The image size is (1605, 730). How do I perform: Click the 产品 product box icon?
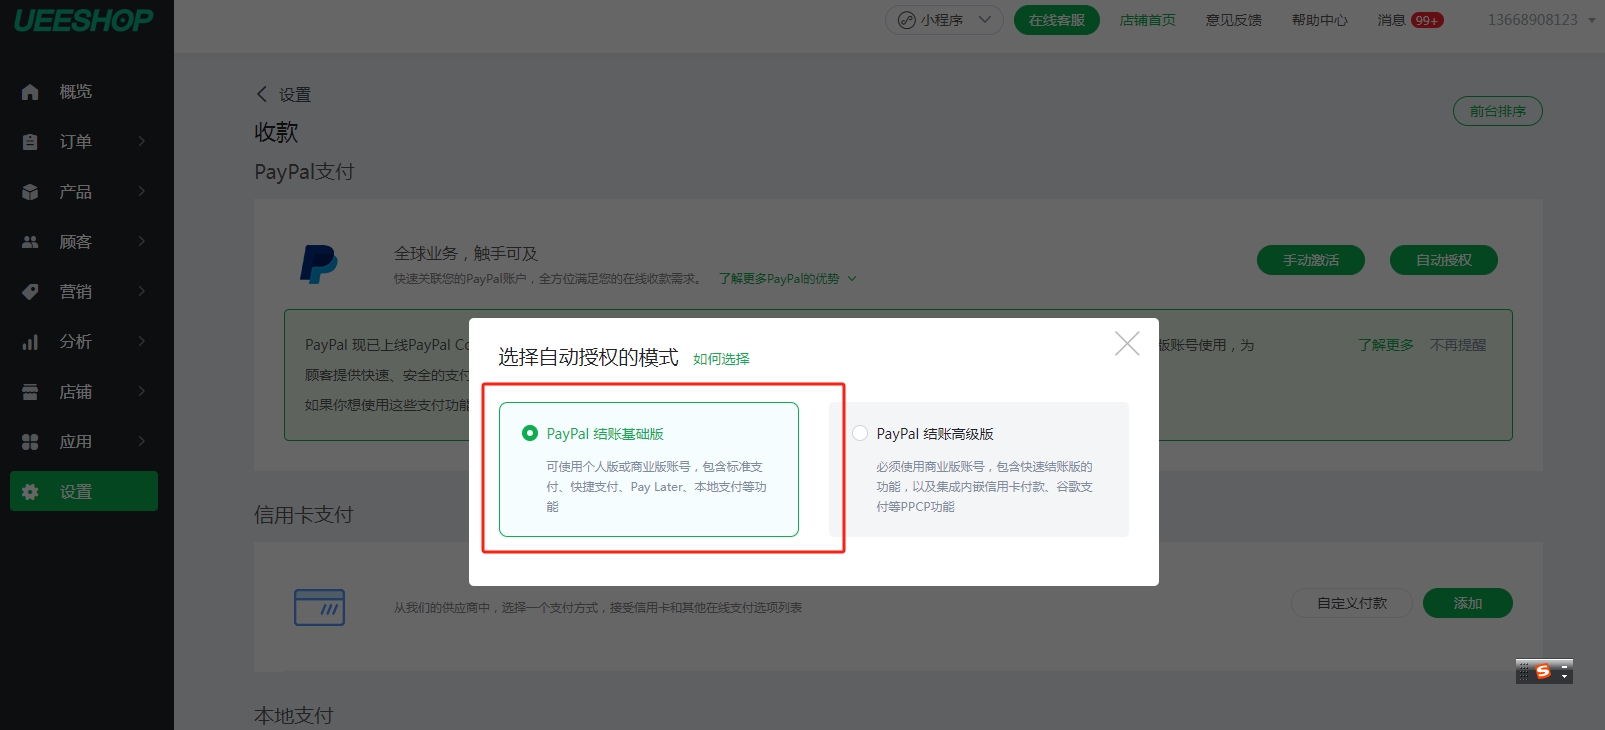tap(30, 192)
